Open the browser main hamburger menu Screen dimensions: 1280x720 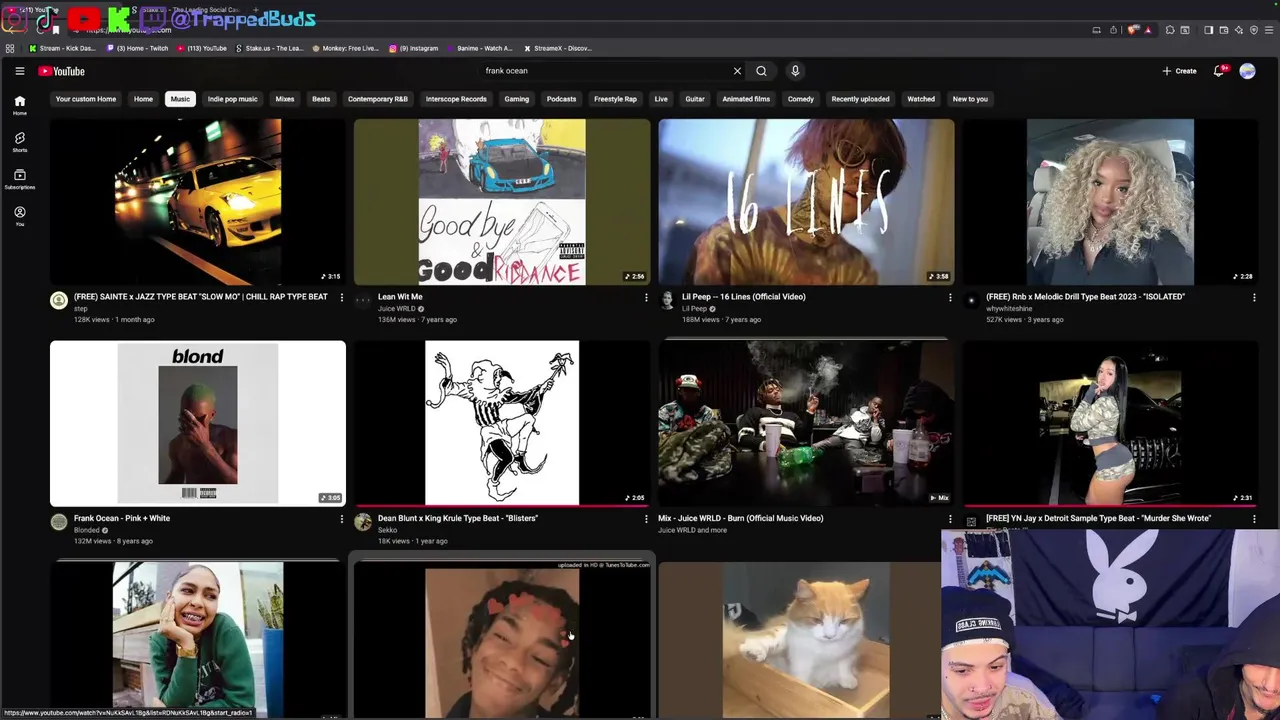pos(1268,30)
